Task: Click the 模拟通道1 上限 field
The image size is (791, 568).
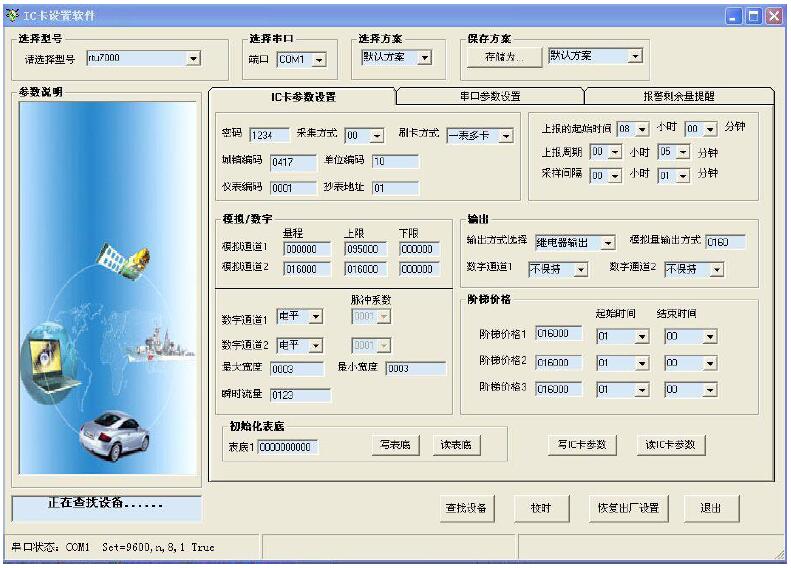Action: coord(366,249)
